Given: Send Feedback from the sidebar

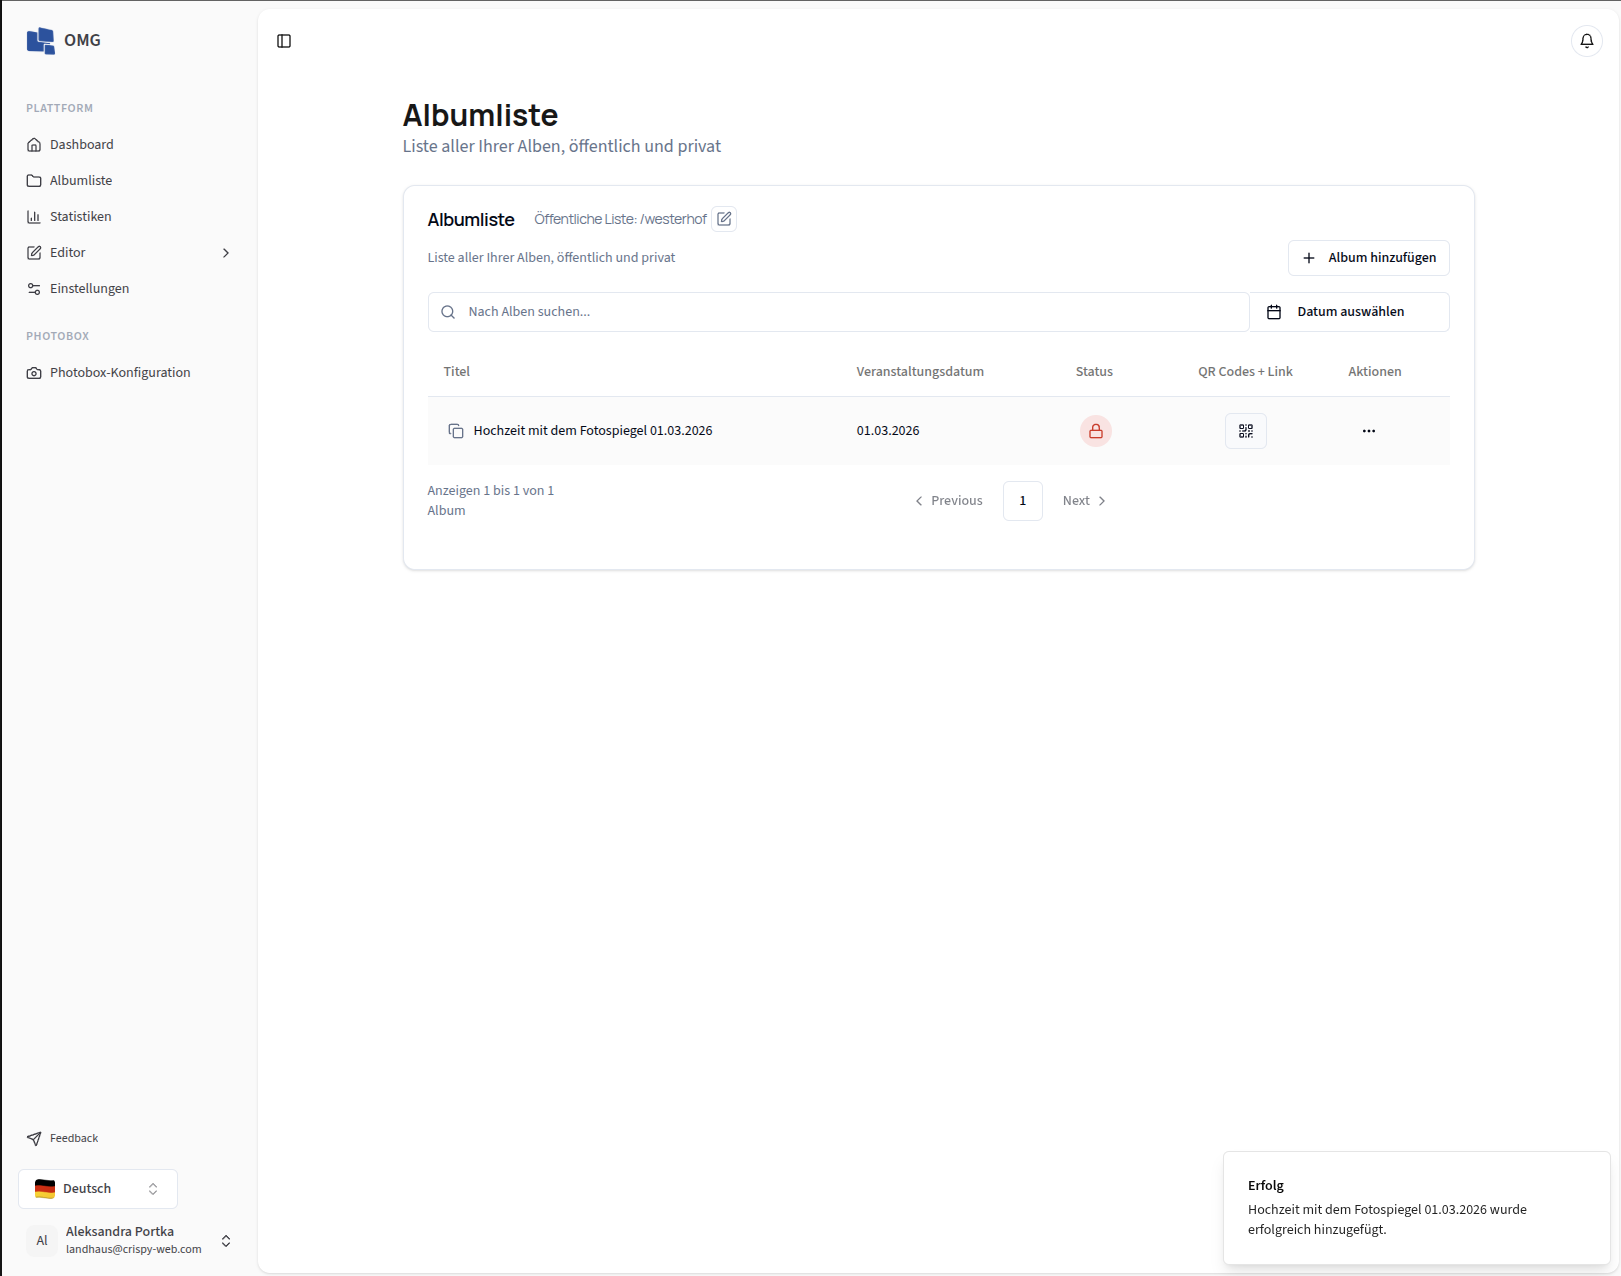Looking at the screenshot, I should (x=63, y=1139).
